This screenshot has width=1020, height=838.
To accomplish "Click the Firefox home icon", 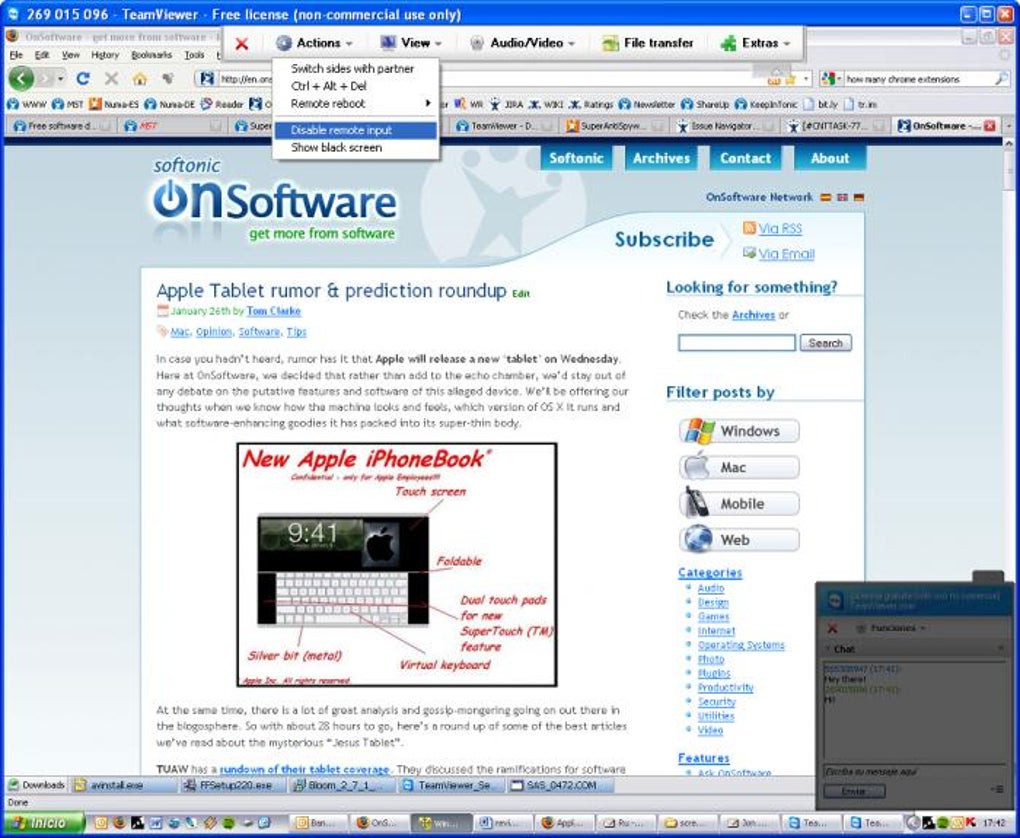I will 139,79.
